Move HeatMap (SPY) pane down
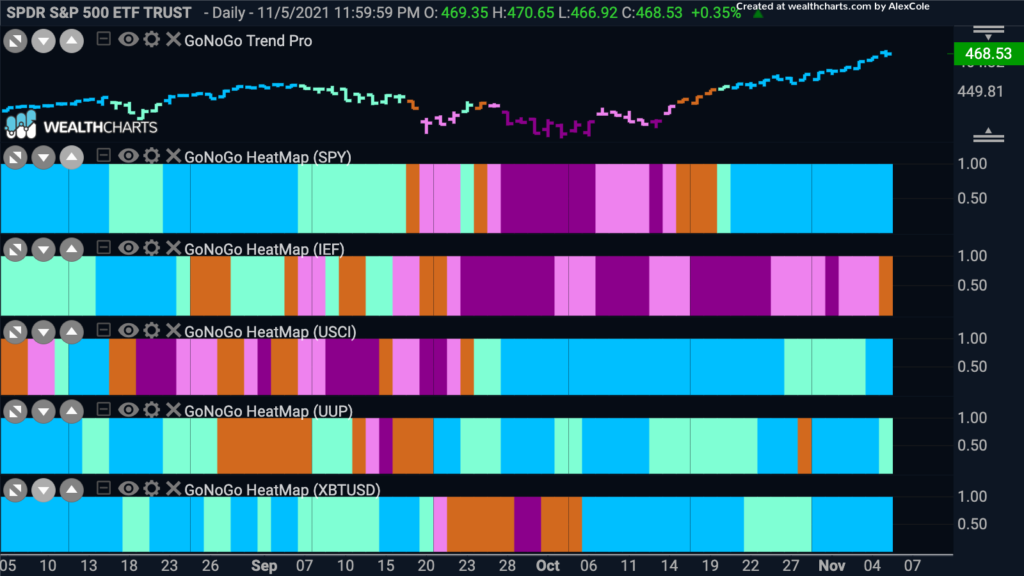This screenshot has width=1024, height=576. tap(44, 157)
